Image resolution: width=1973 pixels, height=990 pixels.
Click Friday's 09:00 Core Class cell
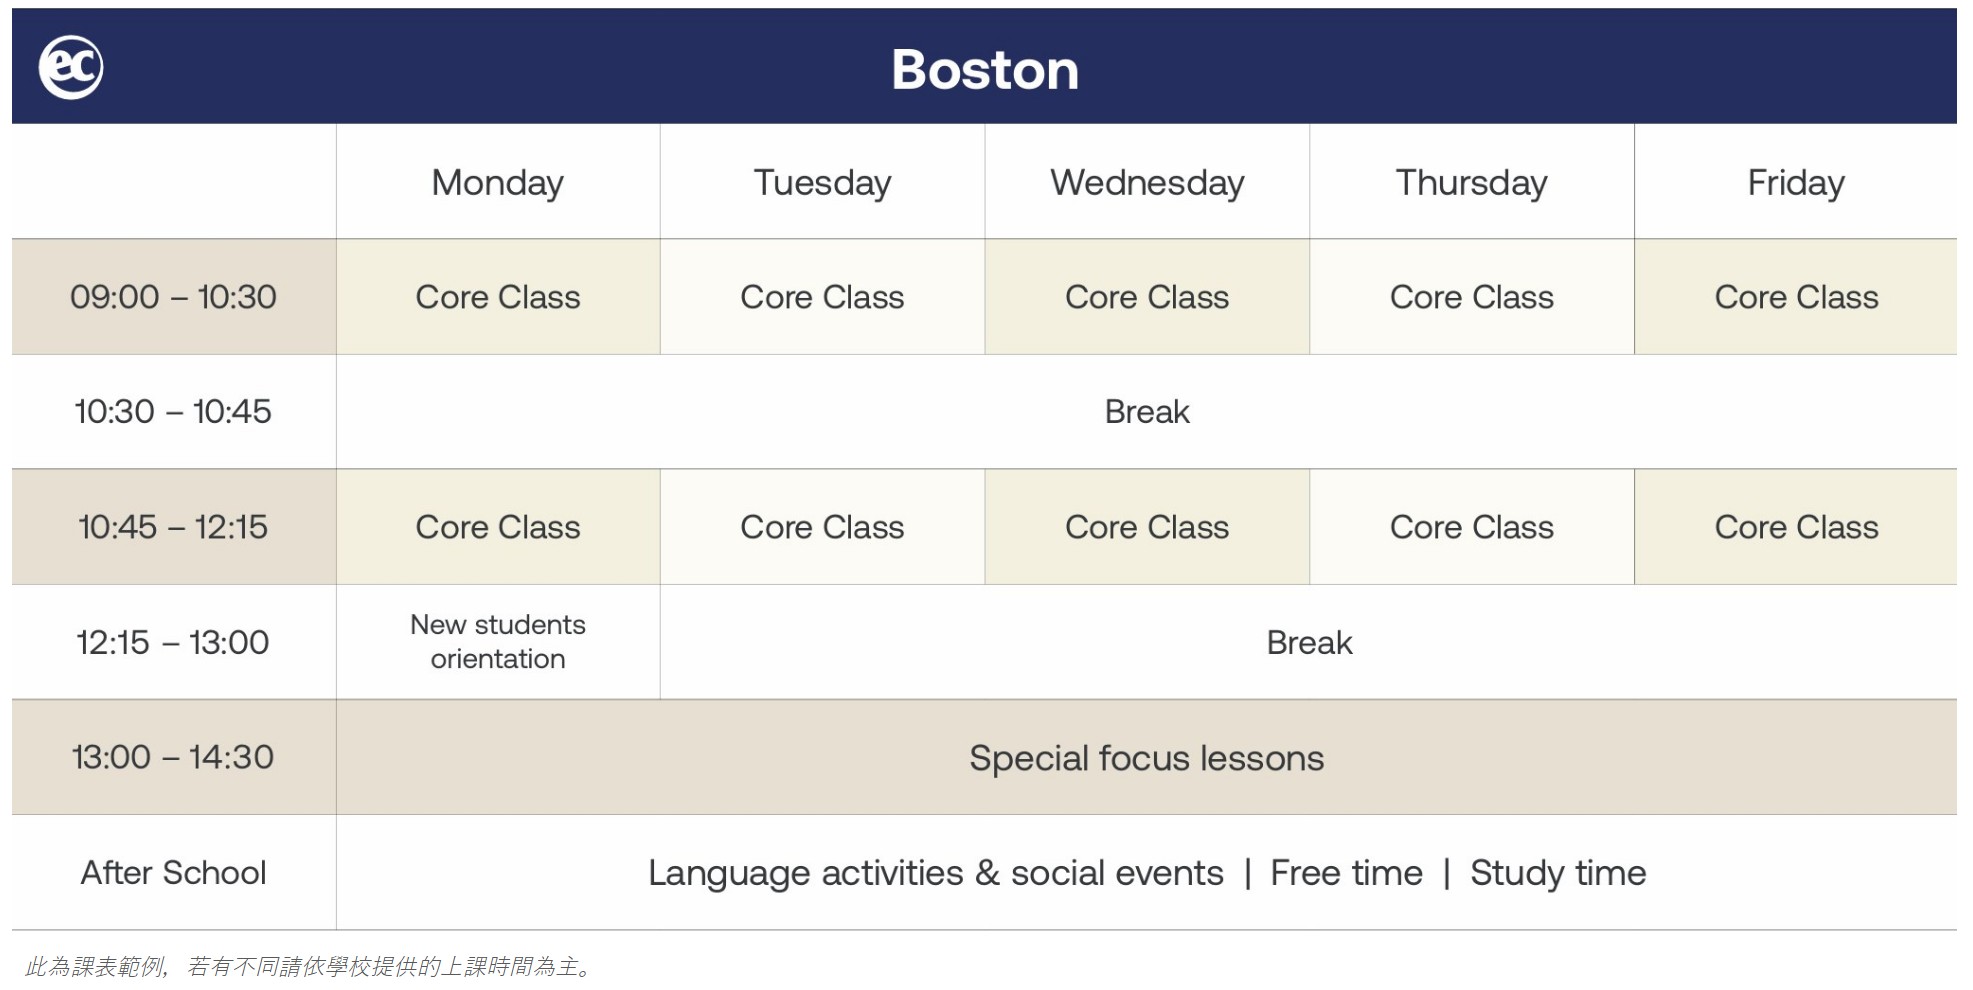click(1796, 297)
